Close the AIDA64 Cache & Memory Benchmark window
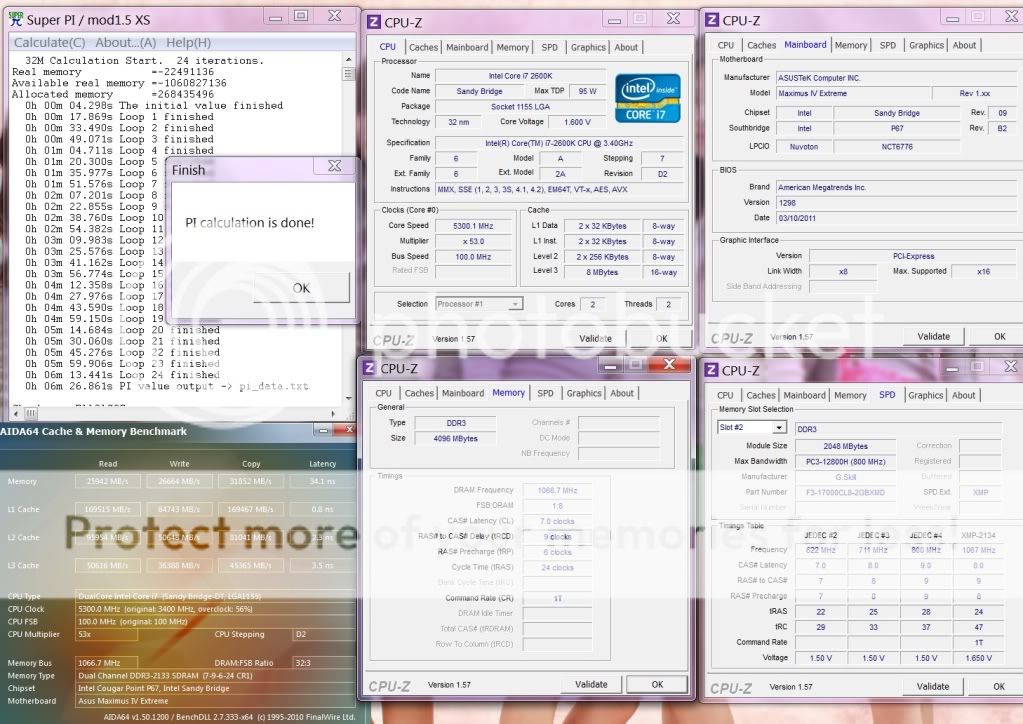Screen dimensions: 1023x724 (350, 429)
